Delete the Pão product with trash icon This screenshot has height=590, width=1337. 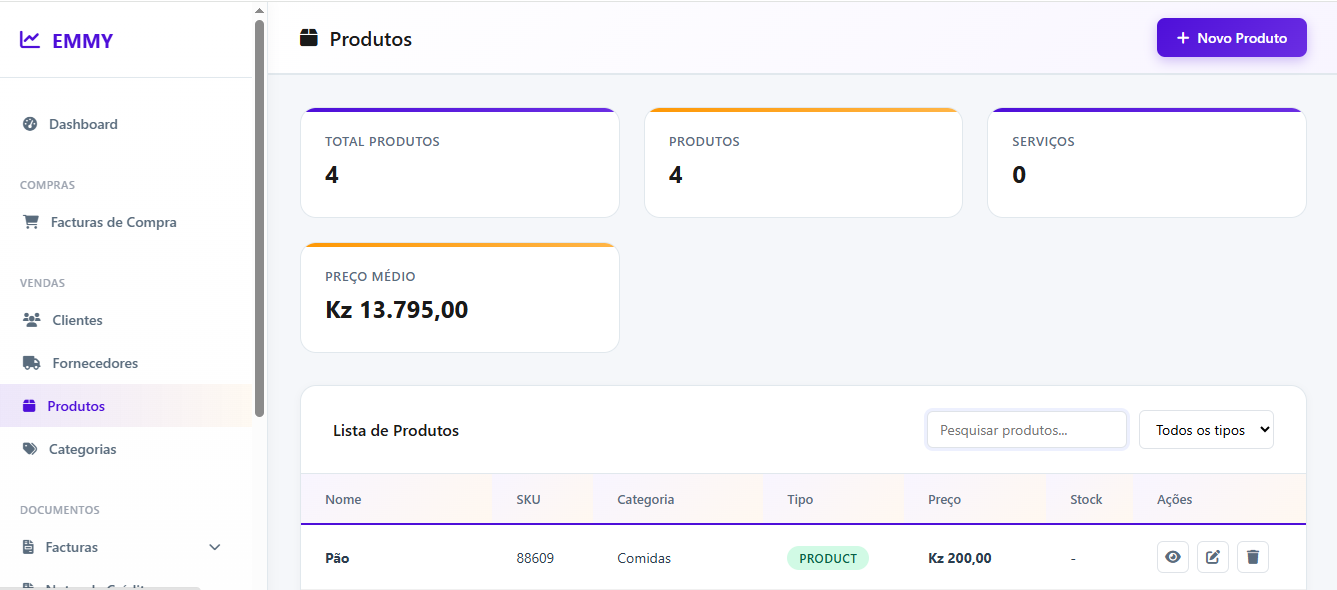[1252, 557]
